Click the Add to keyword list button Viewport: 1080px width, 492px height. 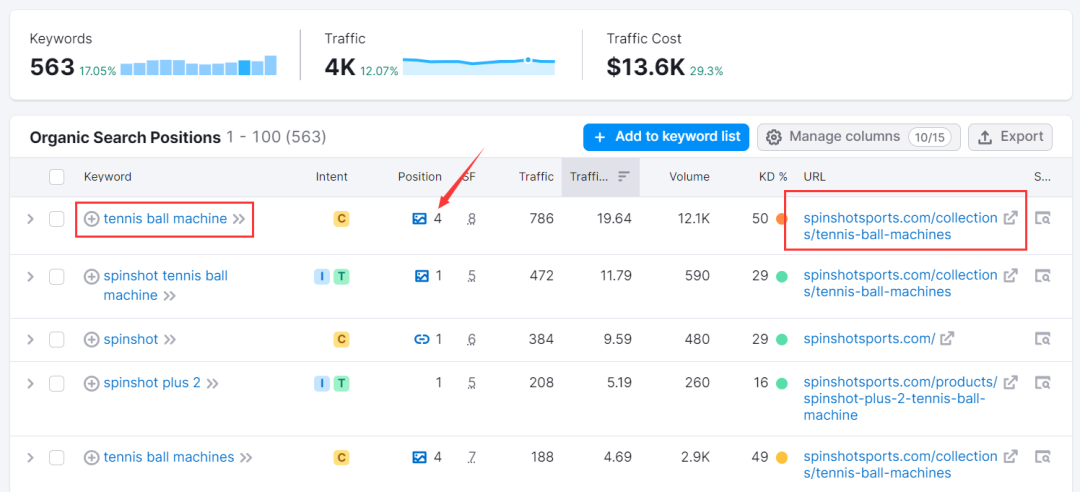point(666,137)
